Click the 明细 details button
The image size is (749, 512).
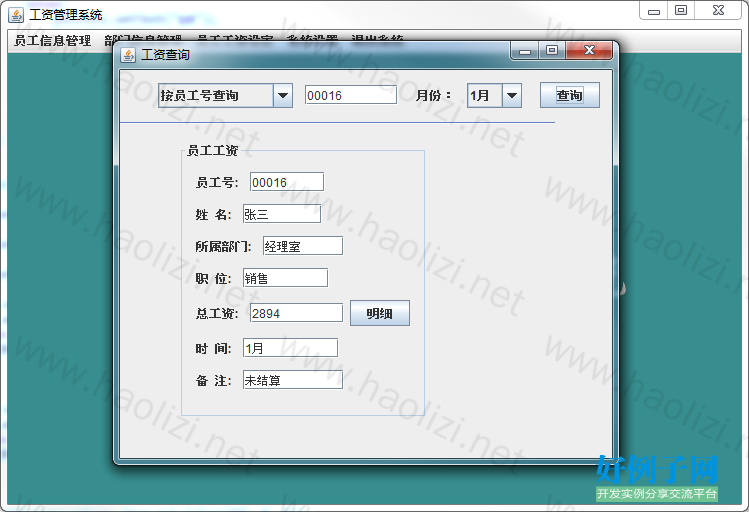(379, 313)
